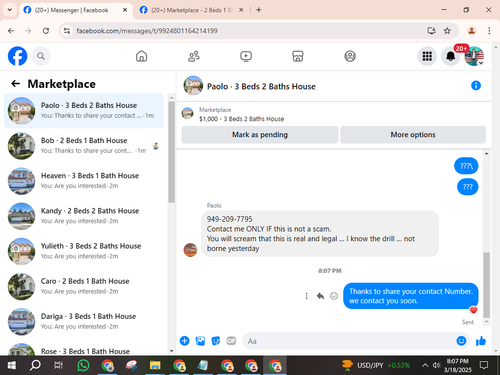The image size is (500, 375).
Task: Select the Yulieth 3 Beds 2 Baths conversation
Action: click(x=84, y=251)
